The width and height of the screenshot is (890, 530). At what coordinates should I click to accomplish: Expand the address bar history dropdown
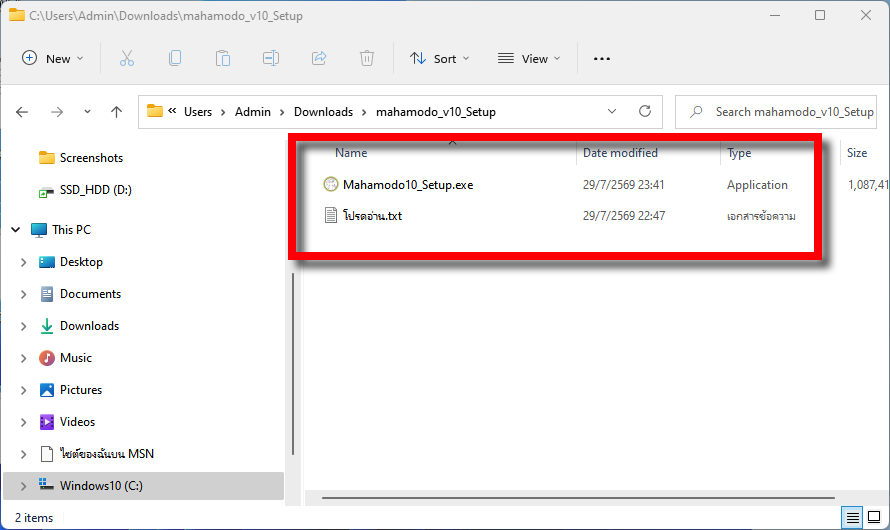point(612,112)
